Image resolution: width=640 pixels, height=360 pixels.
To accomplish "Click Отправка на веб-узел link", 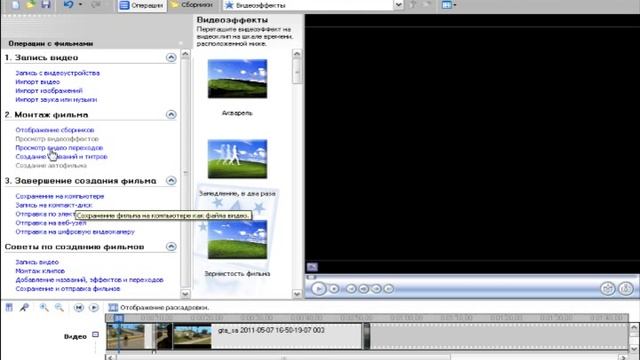I will pos(51,223).
